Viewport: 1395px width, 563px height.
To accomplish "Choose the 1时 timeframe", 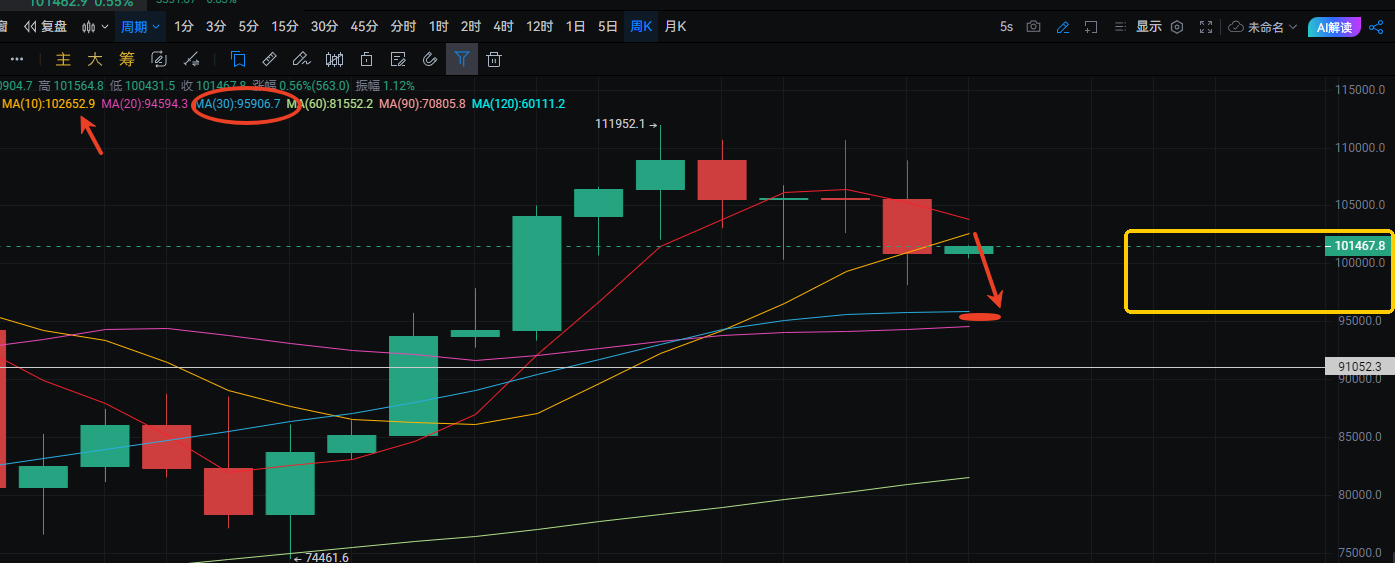I will [438, 27].
